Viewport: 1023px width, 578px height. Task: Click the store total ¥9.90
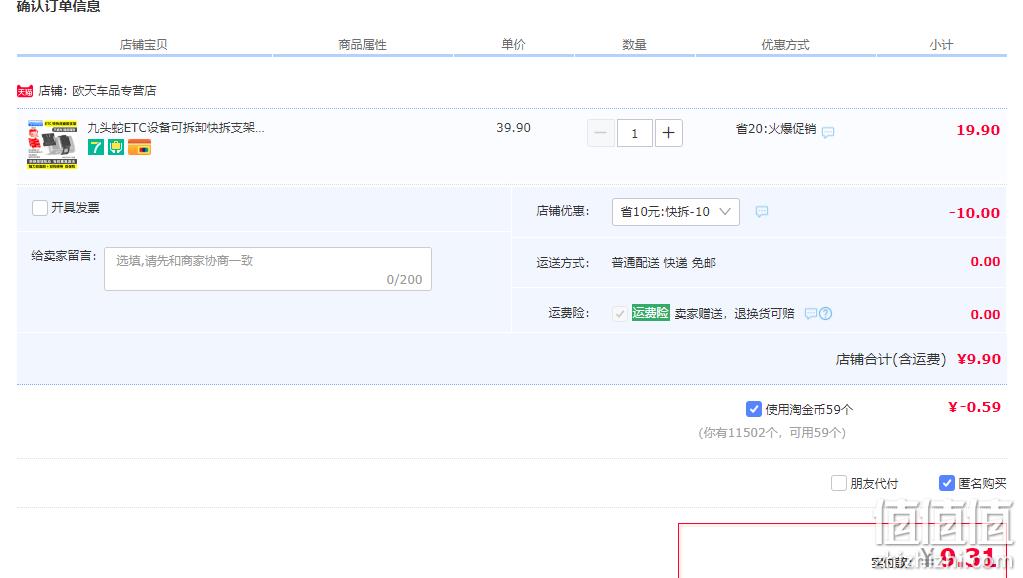pos(979,359)
